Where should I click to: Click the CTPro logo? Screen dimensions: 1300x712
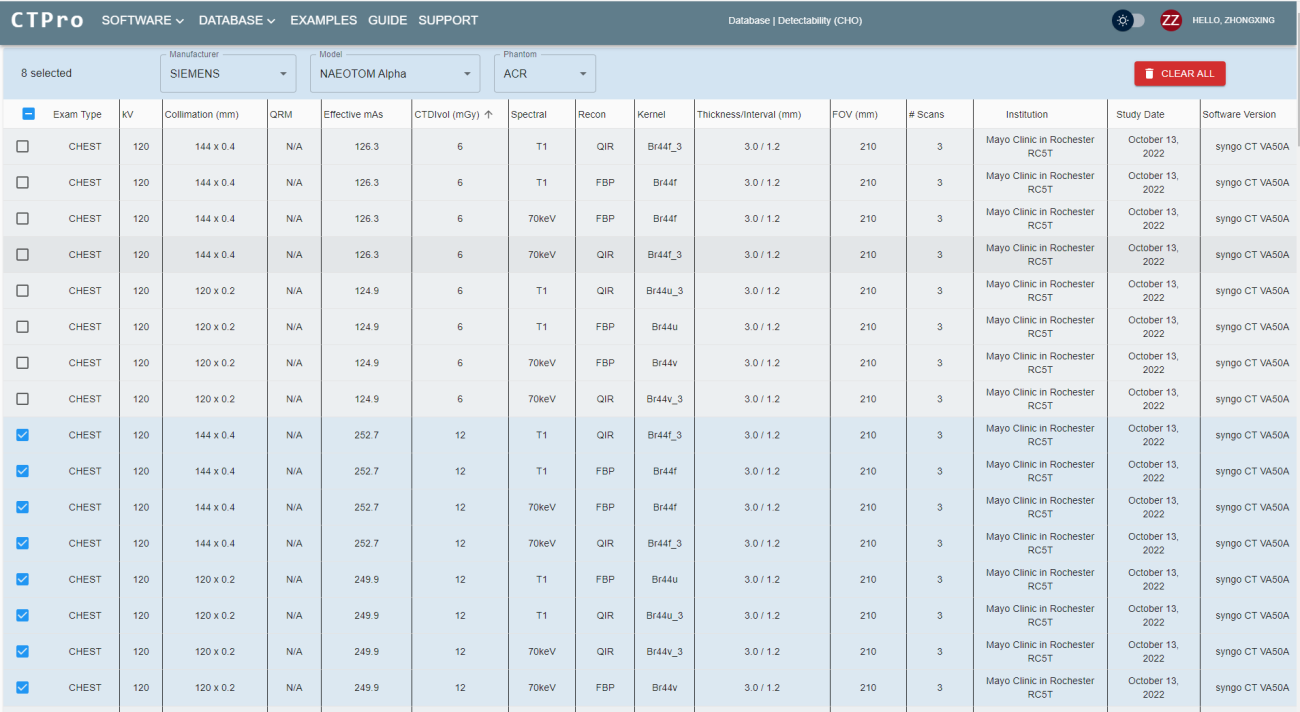(47, 21)
